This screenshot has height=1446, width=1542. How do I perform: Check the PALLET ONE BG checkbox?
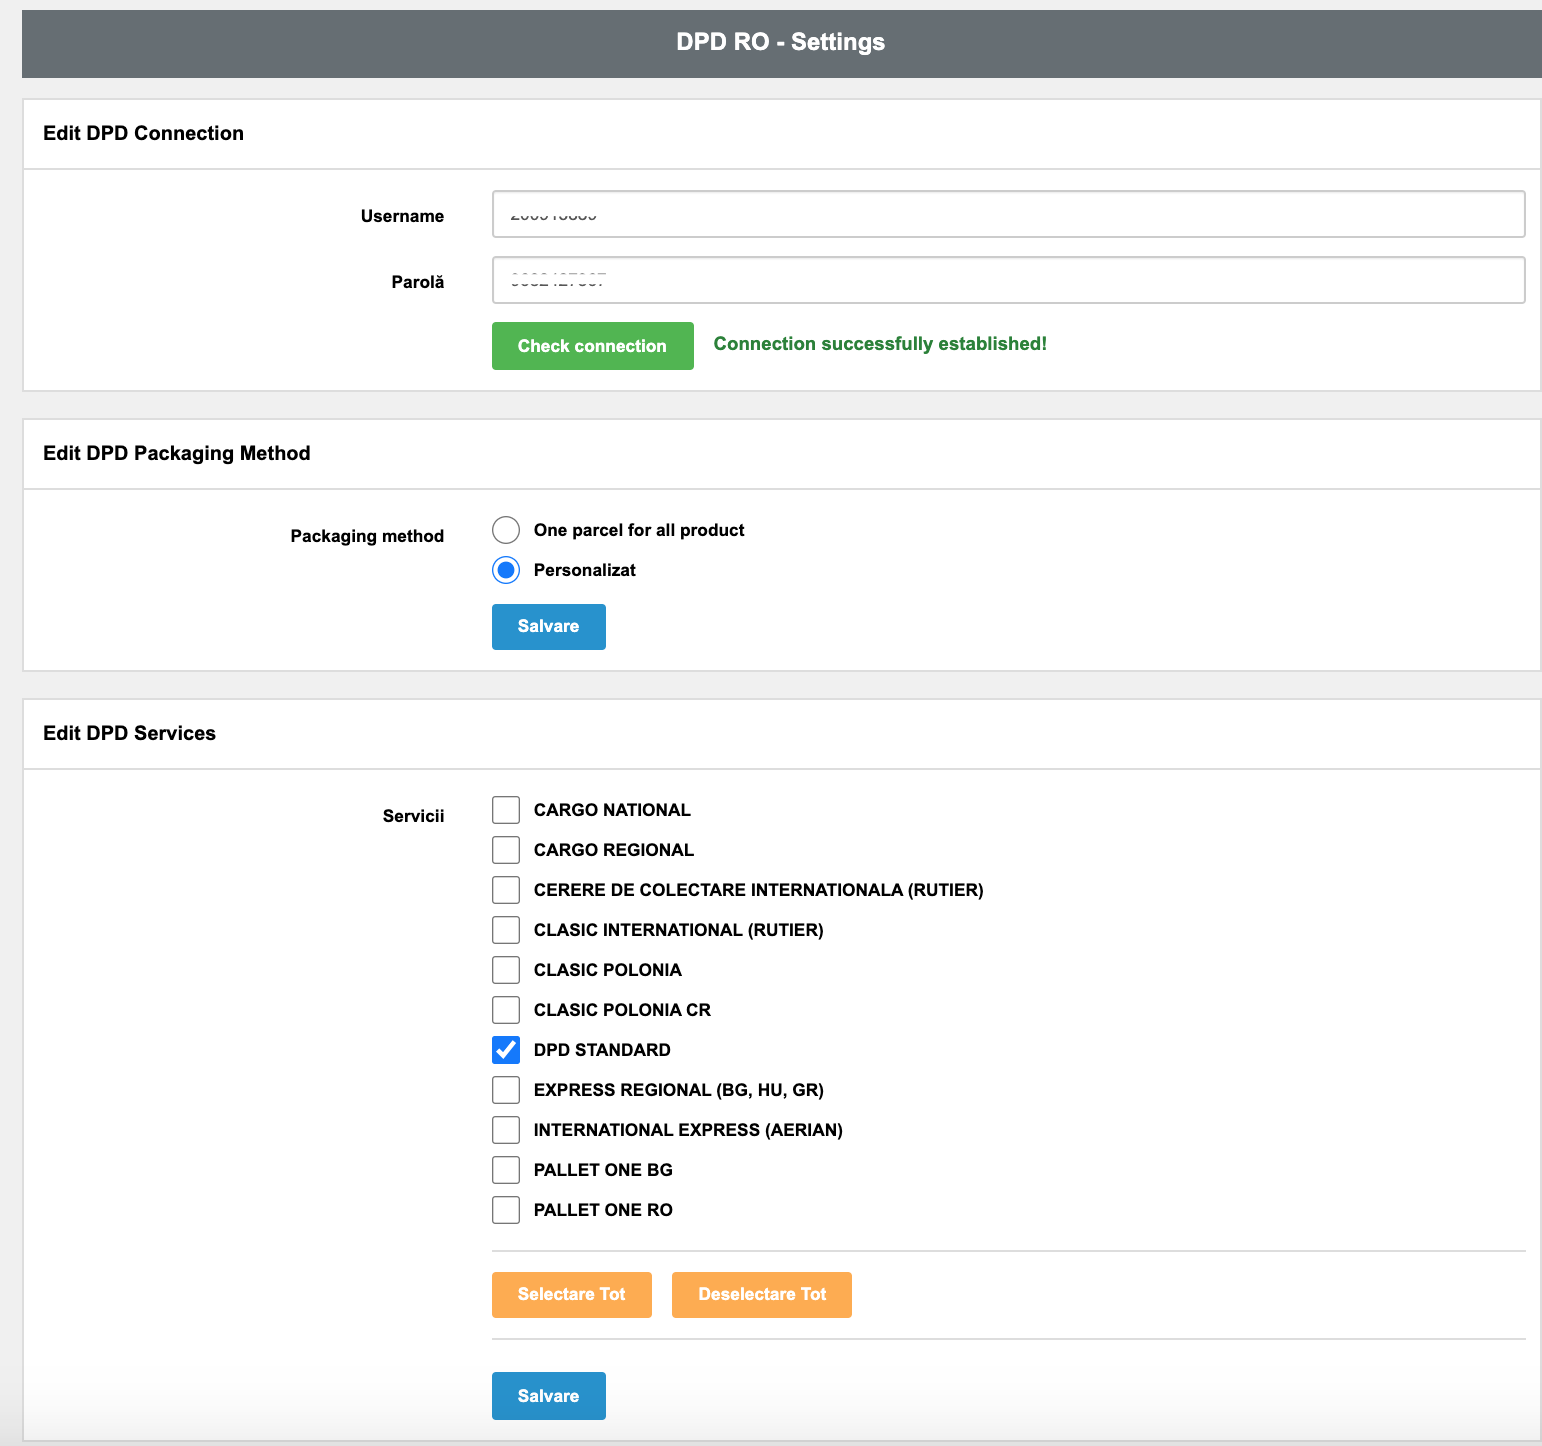(506, 1170)
